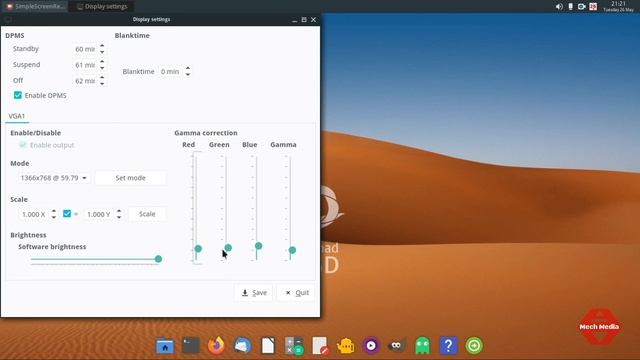Image resolution: width=640 pixels, height=360 pixels.
Task: Decrease the Standby time with down arrow
Action: click(102, 52)
